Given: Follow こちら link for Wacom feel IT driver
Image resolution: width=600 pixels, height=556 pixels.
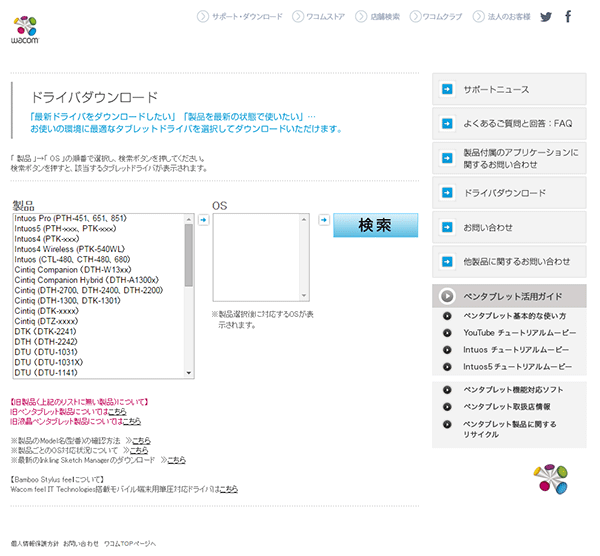Looking at the screenshot, I should (229, 489).
